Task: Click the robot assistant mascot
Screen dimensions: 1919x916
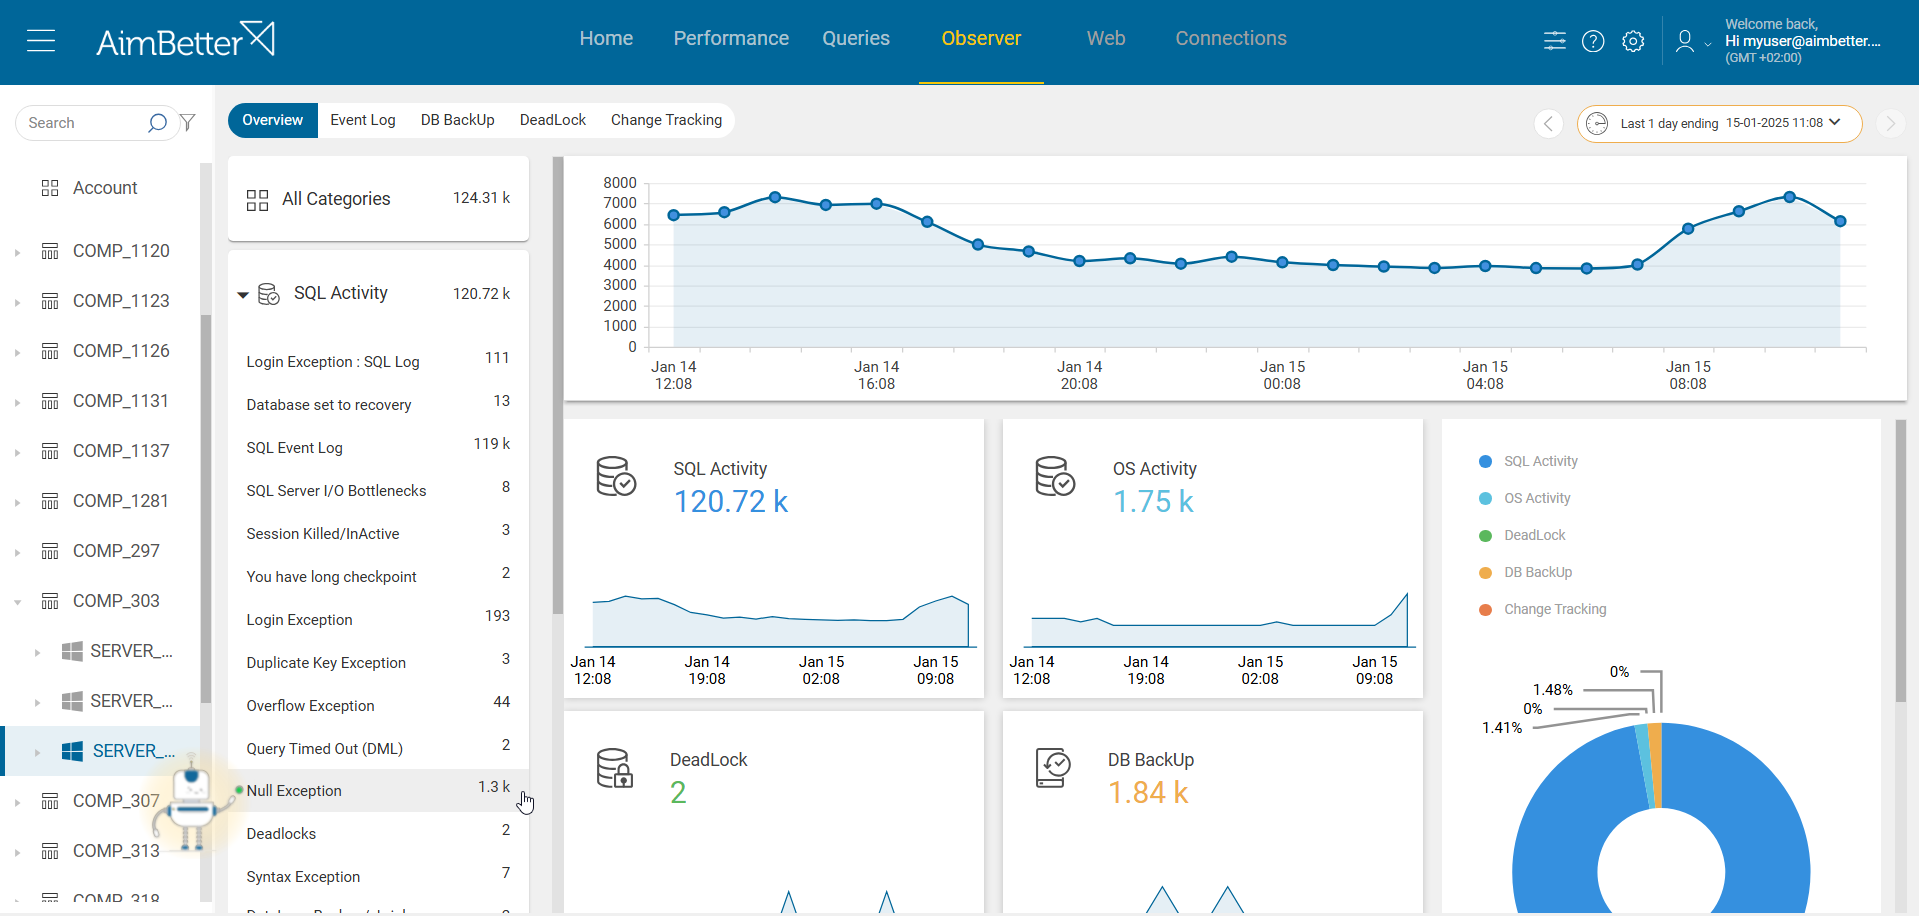Action: coord(191,805)
